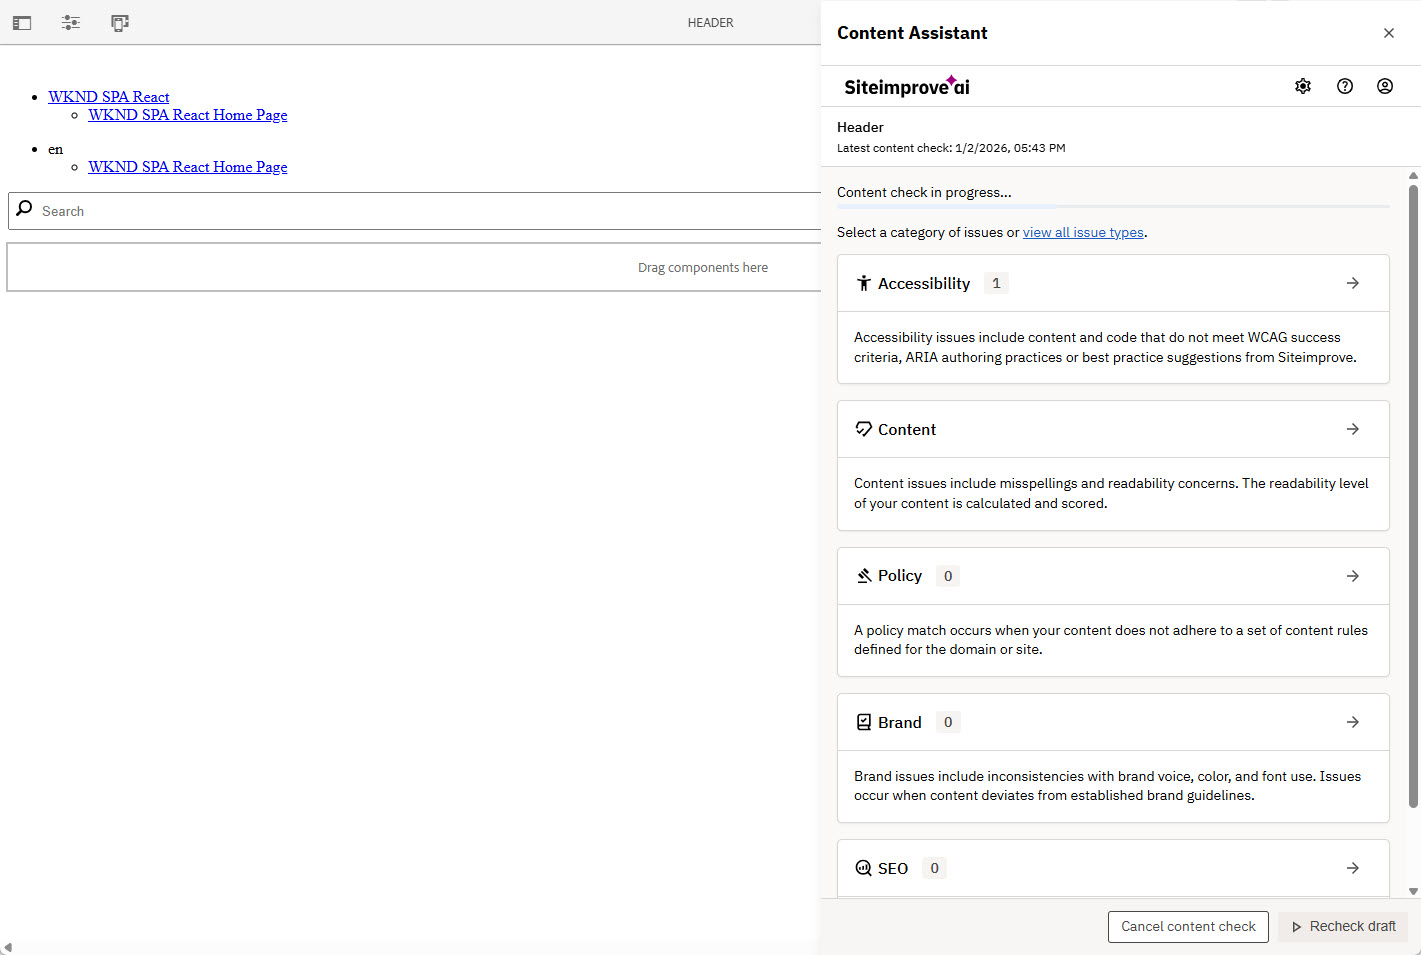The height and width of the screenshot is (955, 1421).
Task: Open page properties sliders icon
Action: [71, 23]
